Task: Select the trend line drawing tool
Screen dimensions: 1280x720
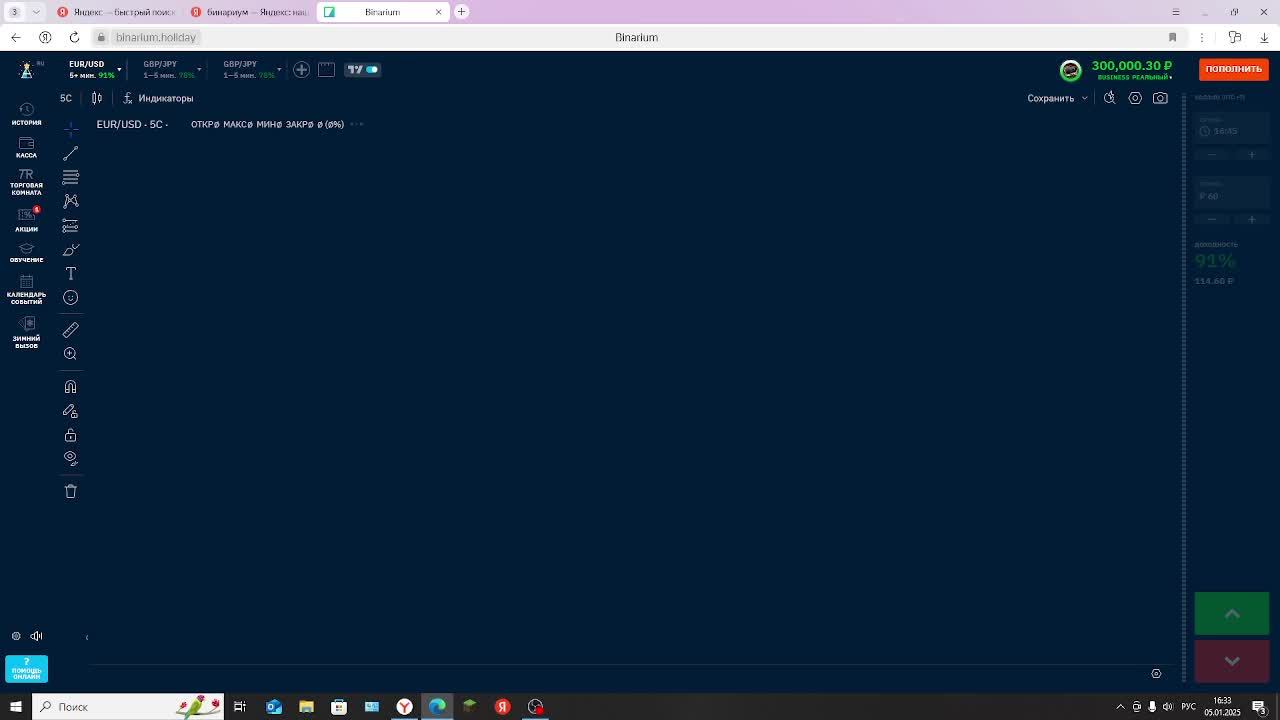Action: (70, 153)
